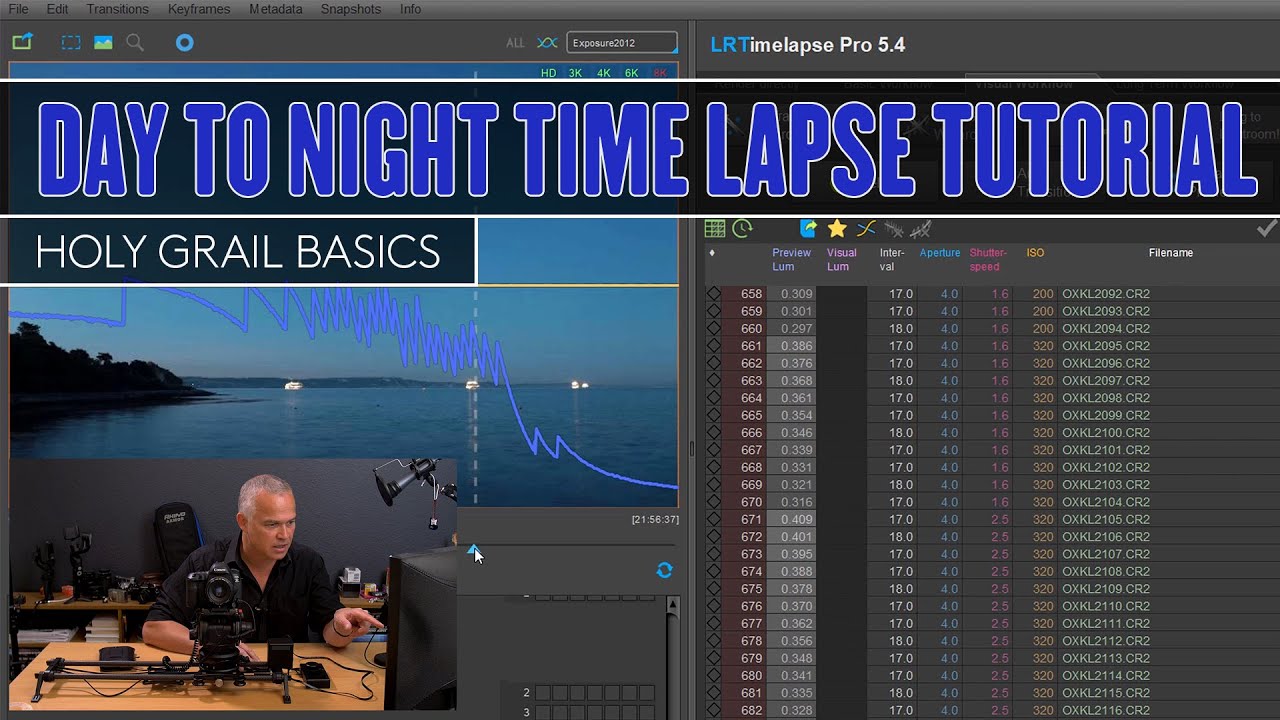Viewport: 1280px width, 720px height.
Task: Open the Keyframes menu
Action: click(199, 9)
